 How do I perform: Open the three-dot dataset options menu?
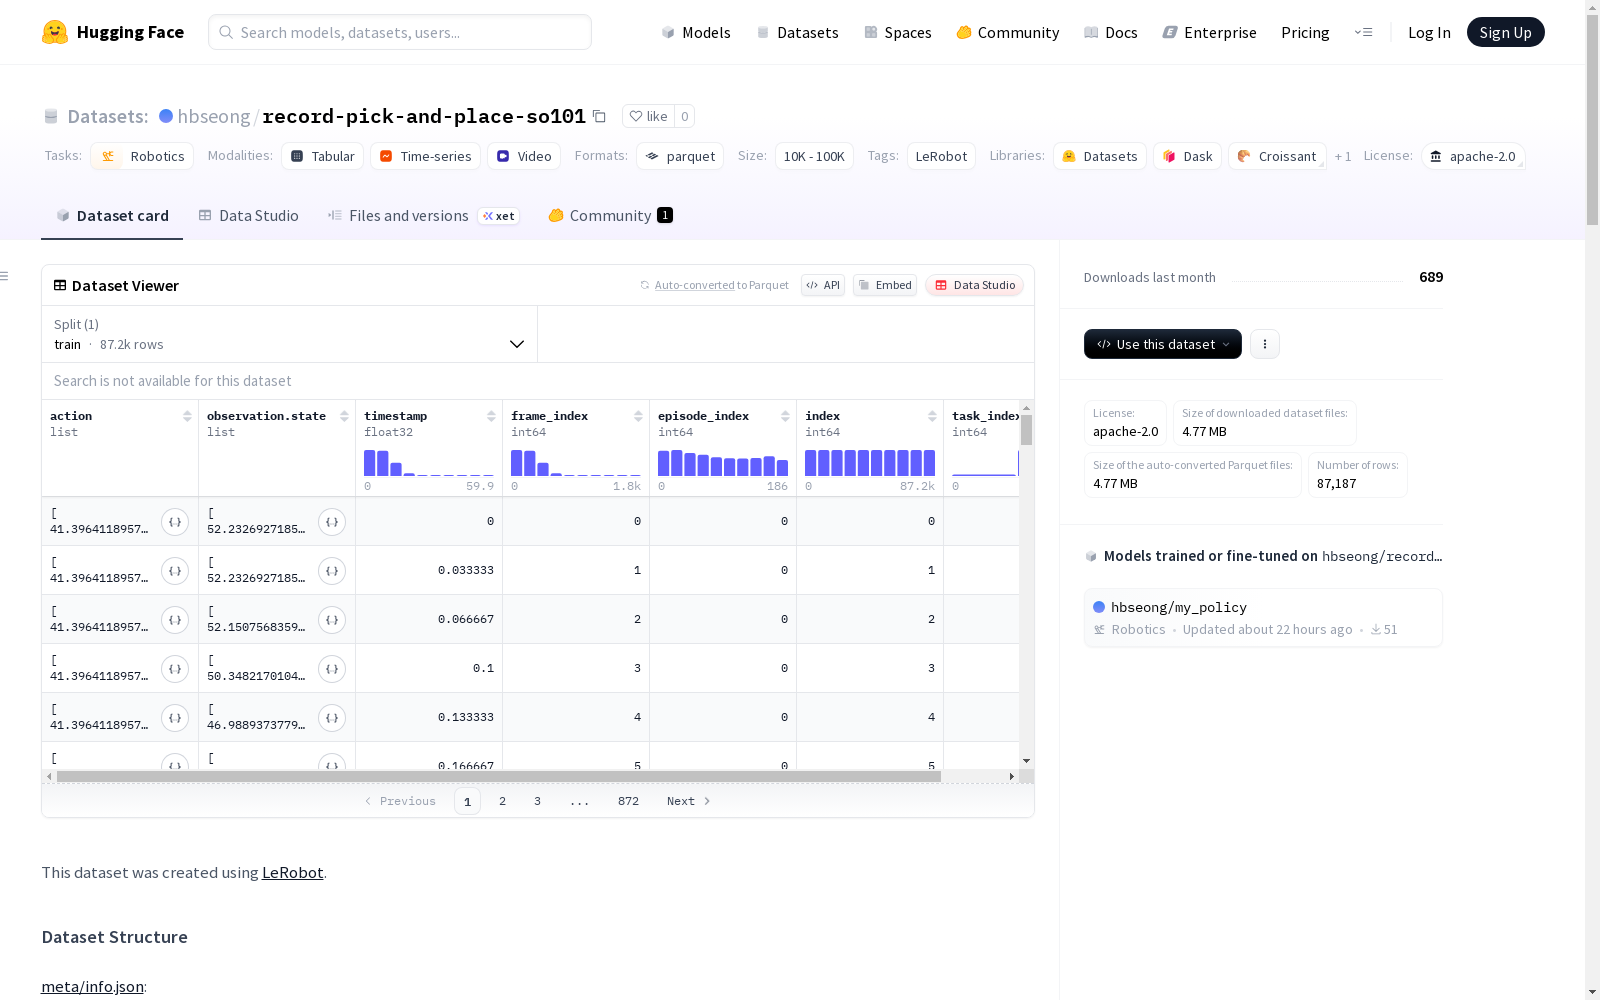click(x=1265, y=344)
